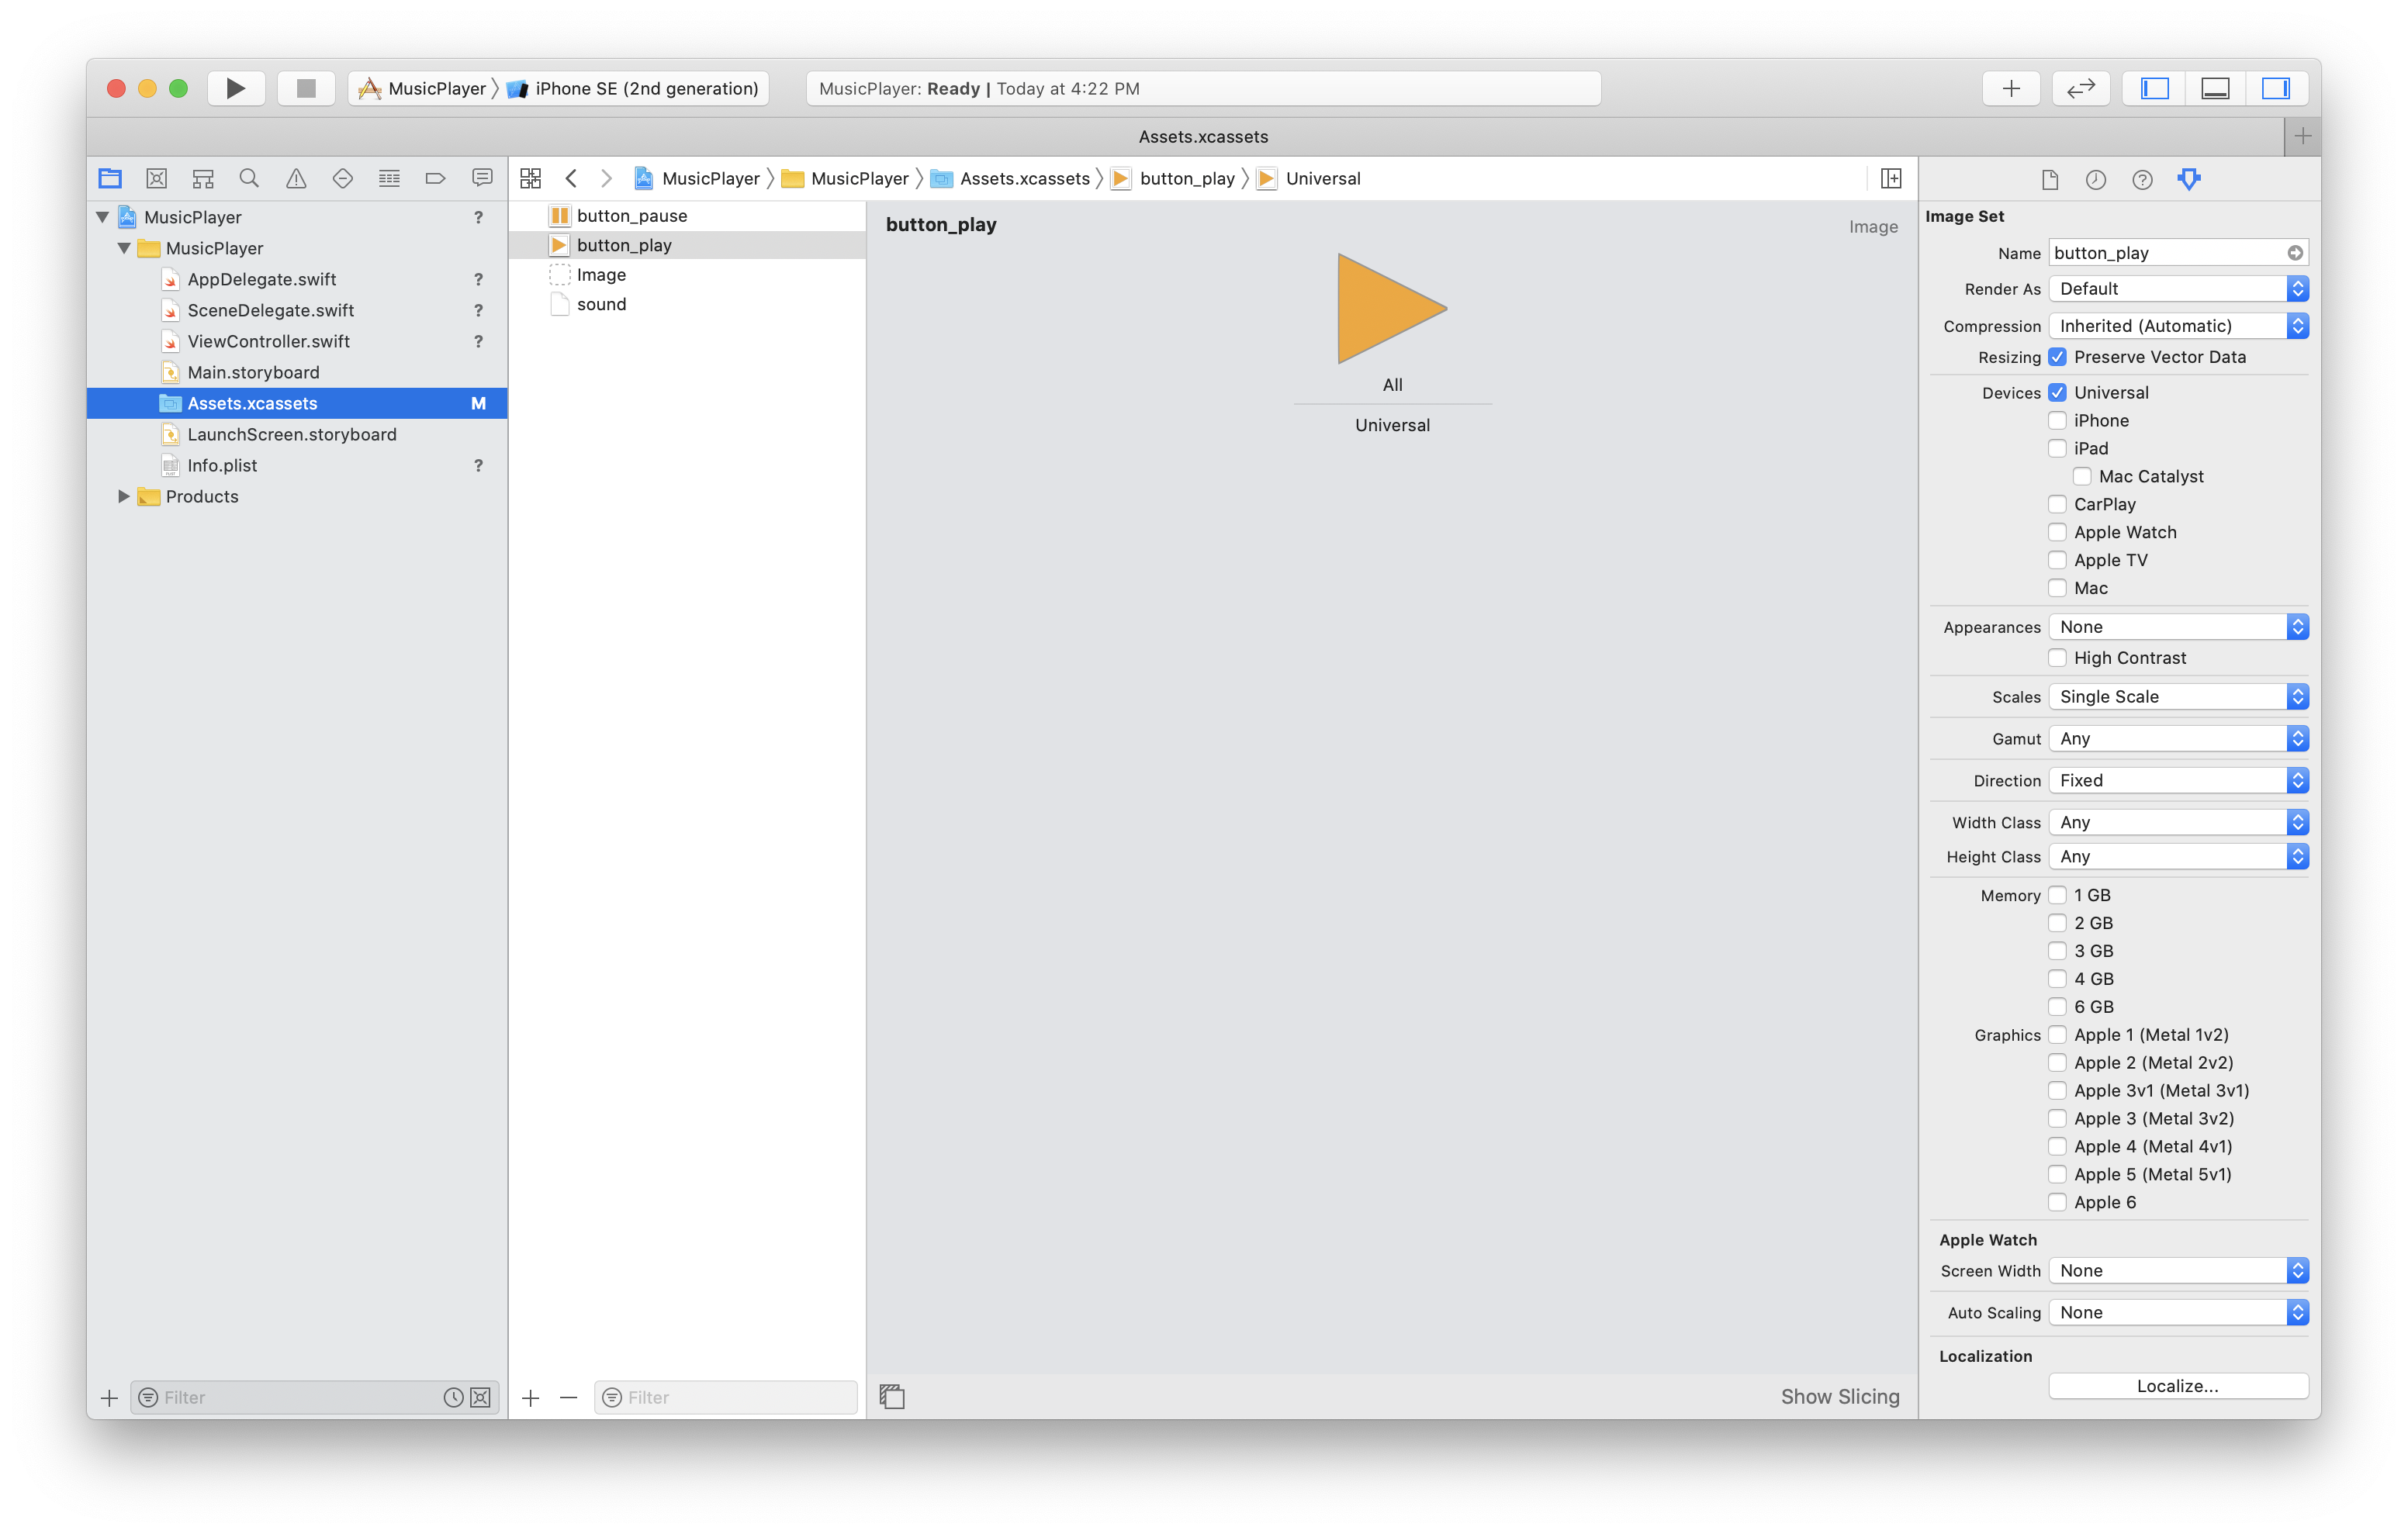Enable the iPhone device checkbox

coord(2057,420)
